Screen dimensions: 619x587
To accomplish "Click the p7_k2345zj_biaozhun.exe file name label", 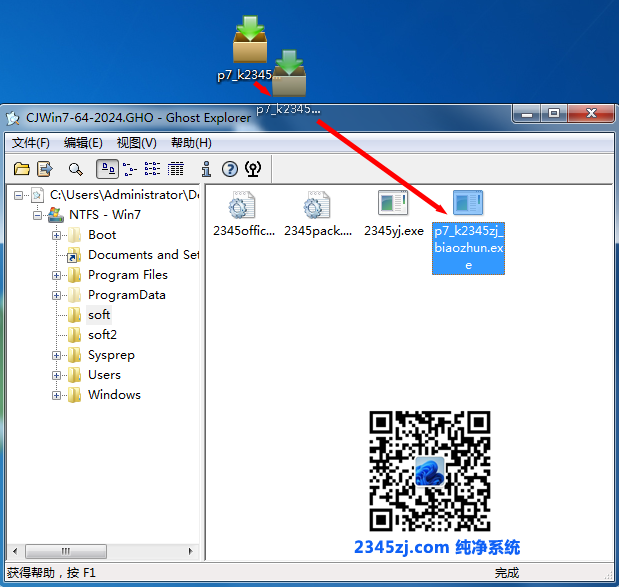I will pos(468,248).
